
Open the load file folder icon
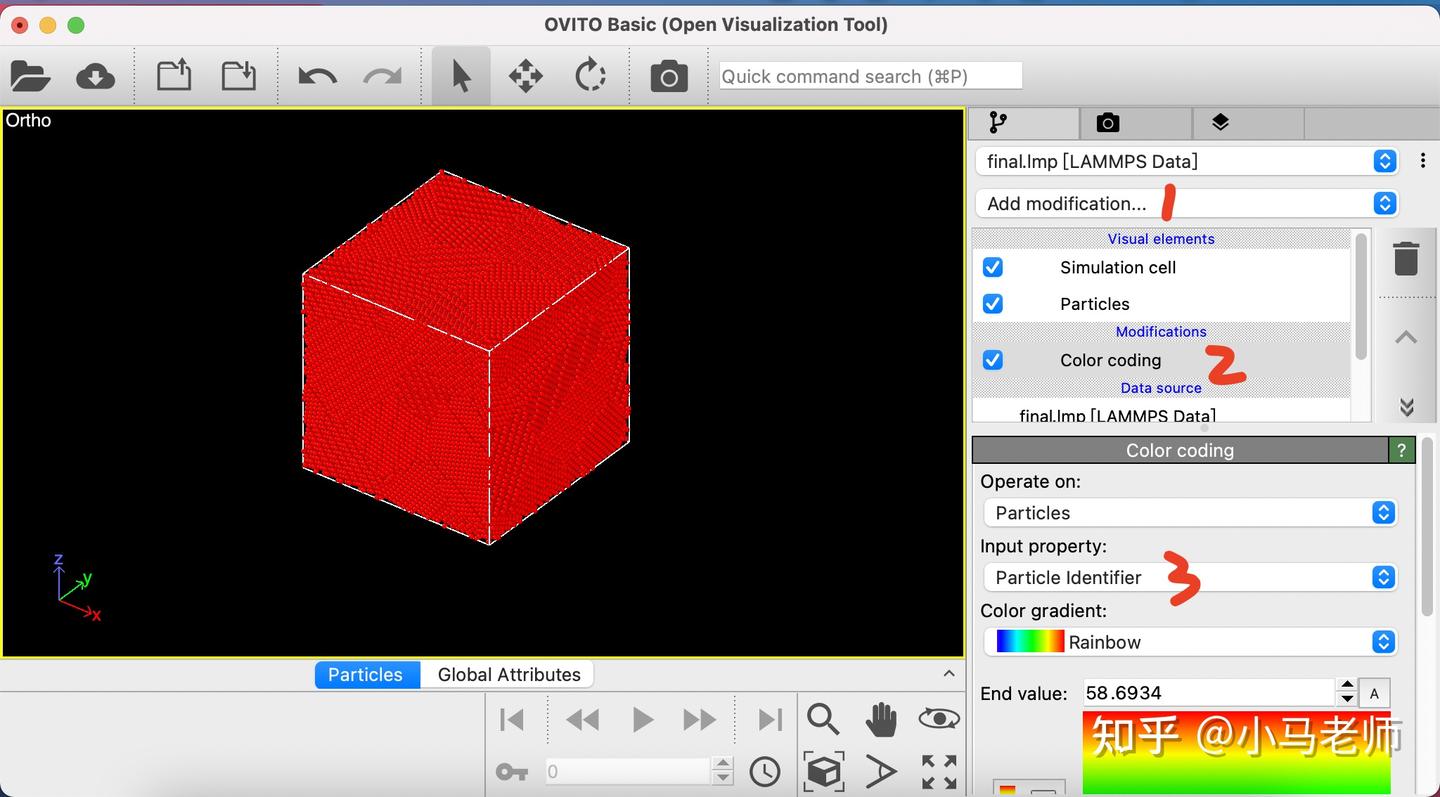point(30,76)
